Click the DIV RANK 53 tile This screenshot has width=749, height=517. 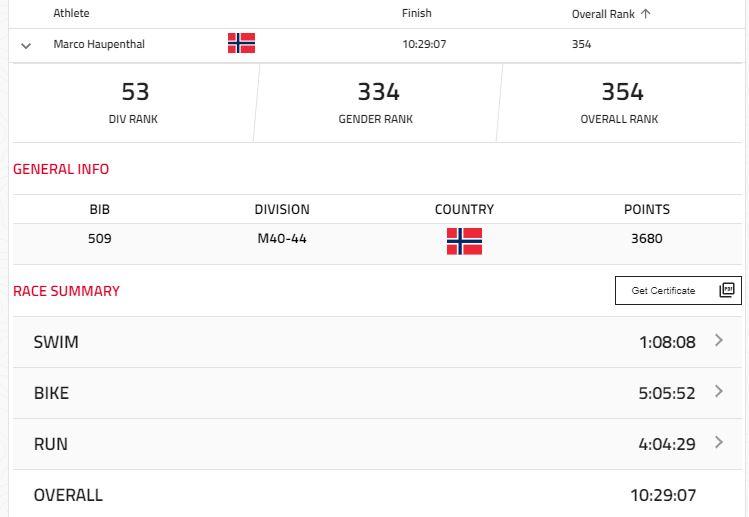click(x=133, y=103)
